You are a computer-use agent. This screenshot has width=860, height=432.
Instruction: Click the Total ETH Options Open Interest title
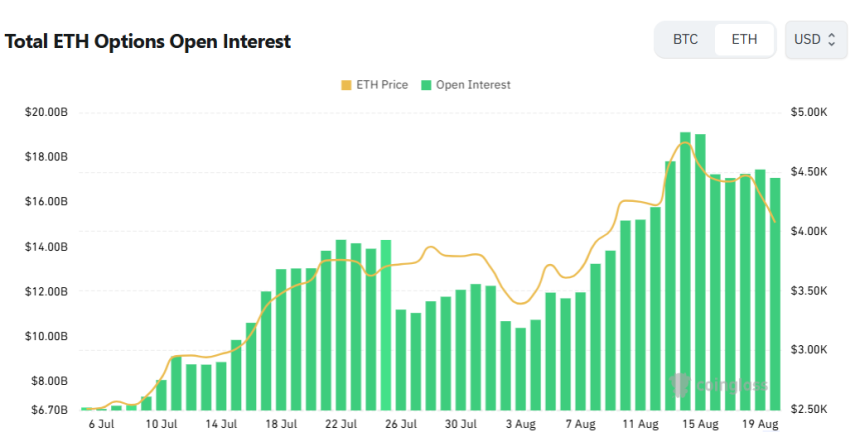point(148,42)
